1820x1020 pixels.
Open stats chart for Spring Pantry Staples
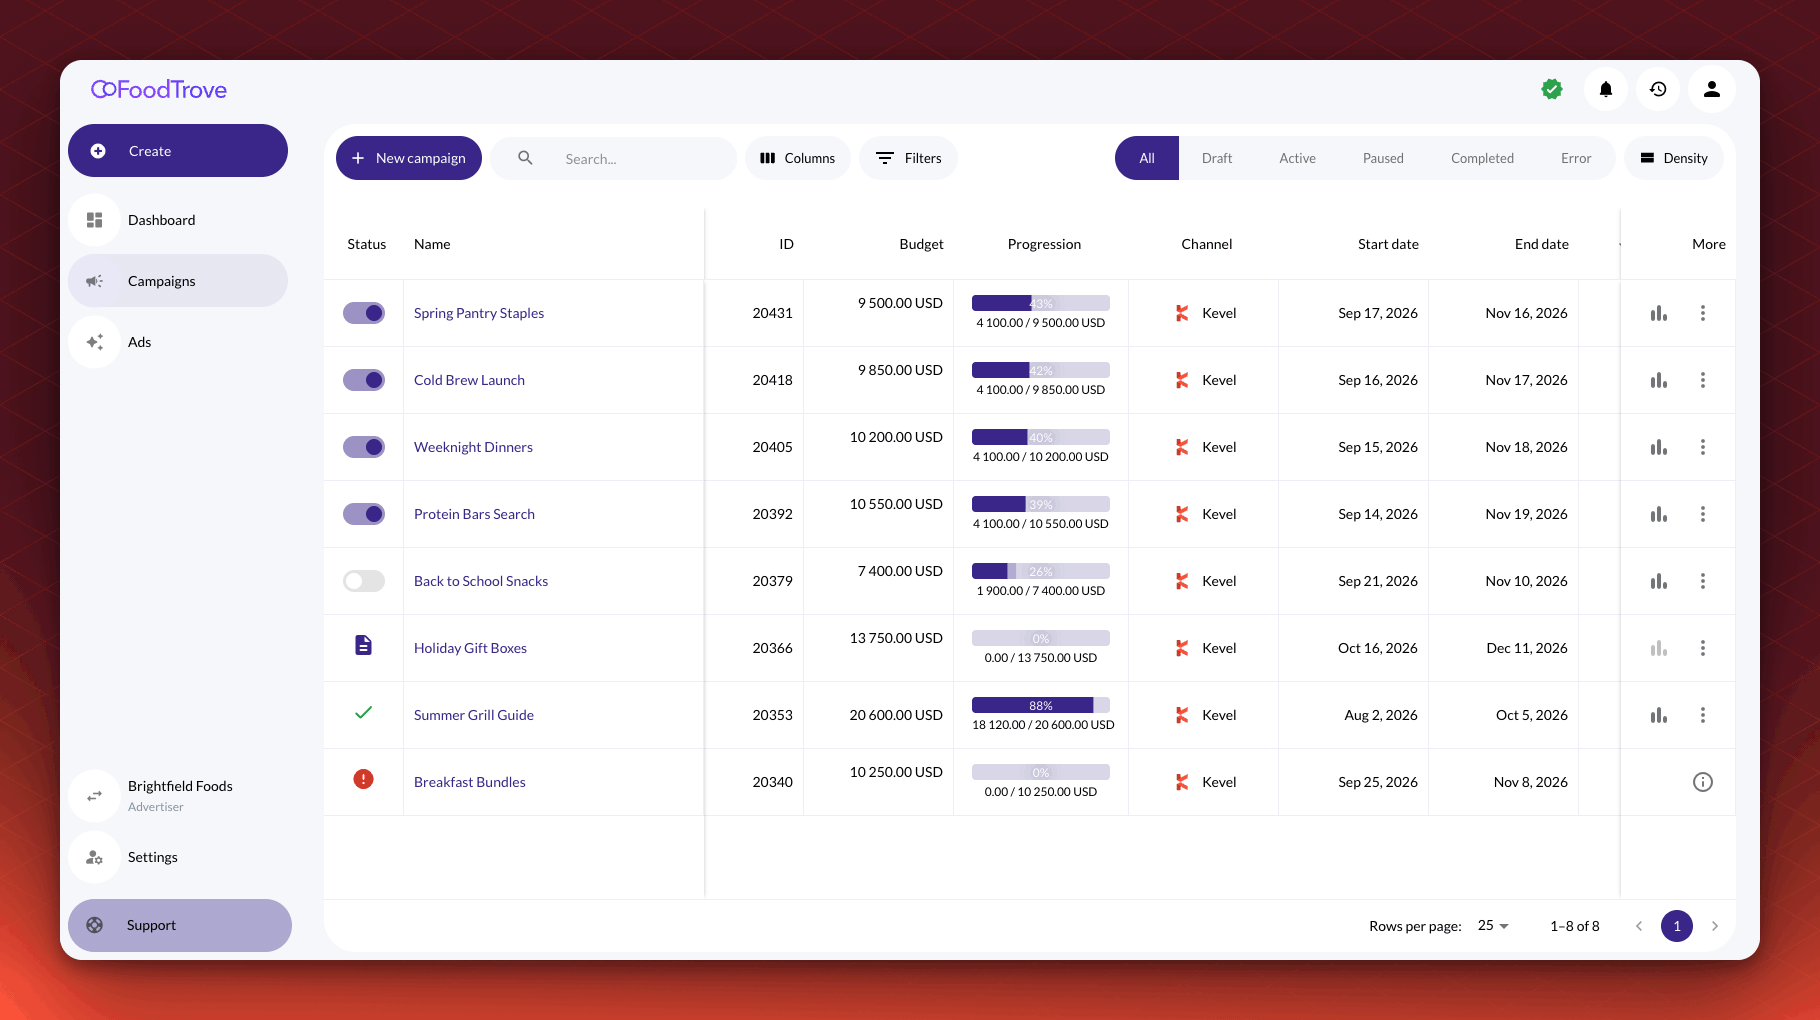1659,313
